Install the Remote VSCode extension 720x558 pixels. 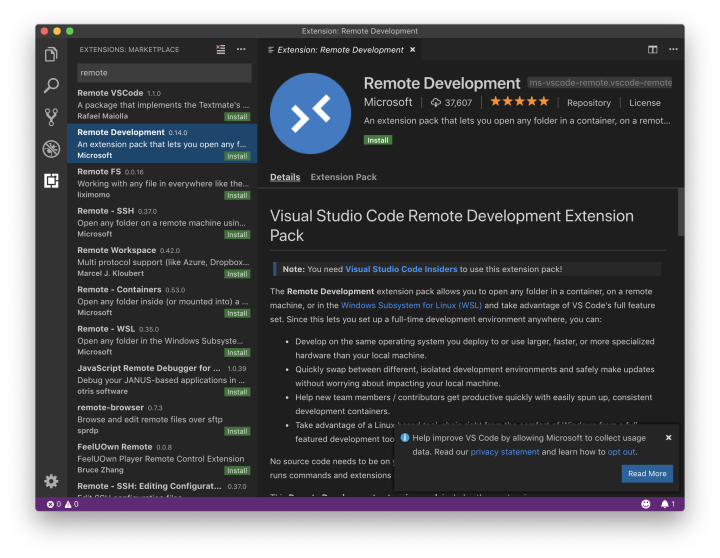click(x=237, y=117)
